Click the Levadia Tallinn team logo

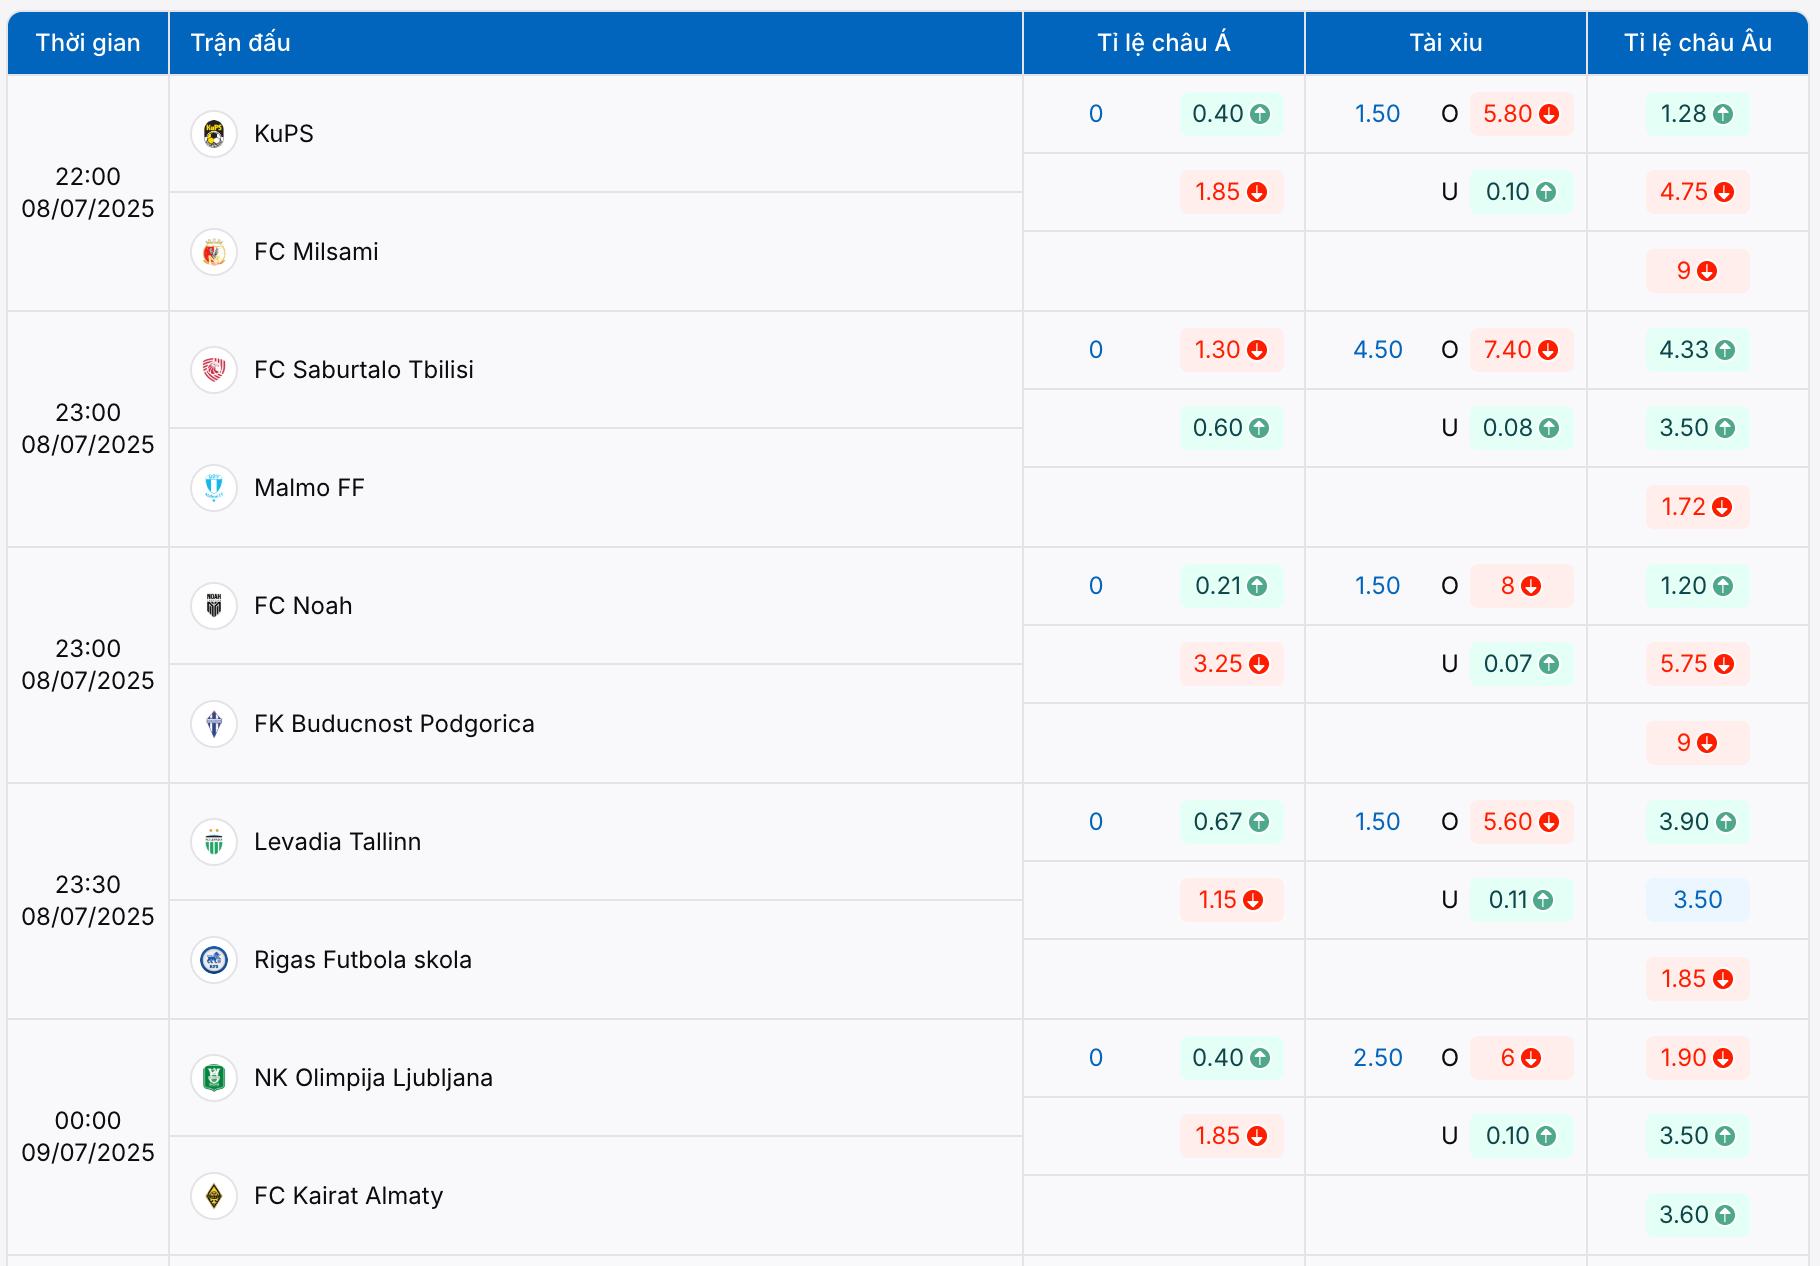(213, 842)
